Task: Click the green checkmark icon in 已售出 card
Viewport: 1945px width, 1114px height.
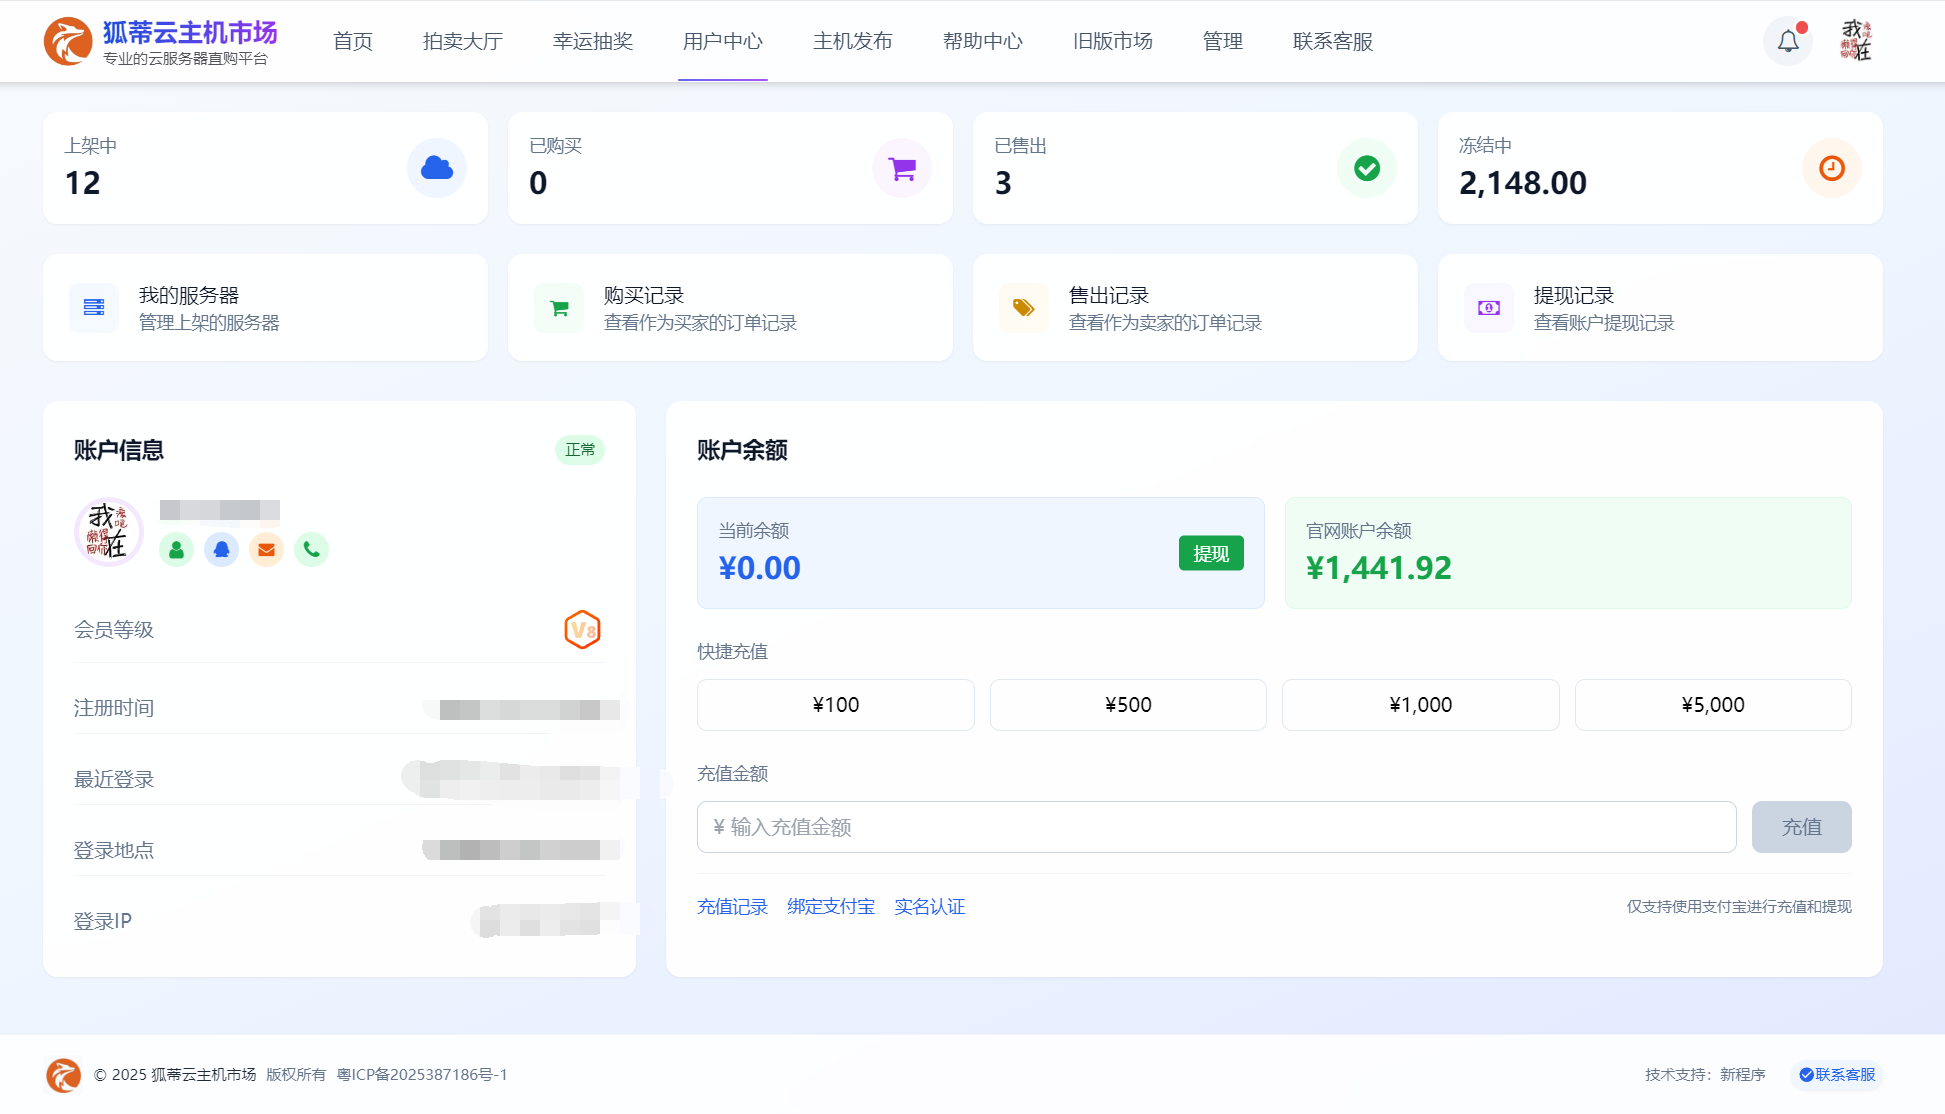Action: (x=1366, y=168)
